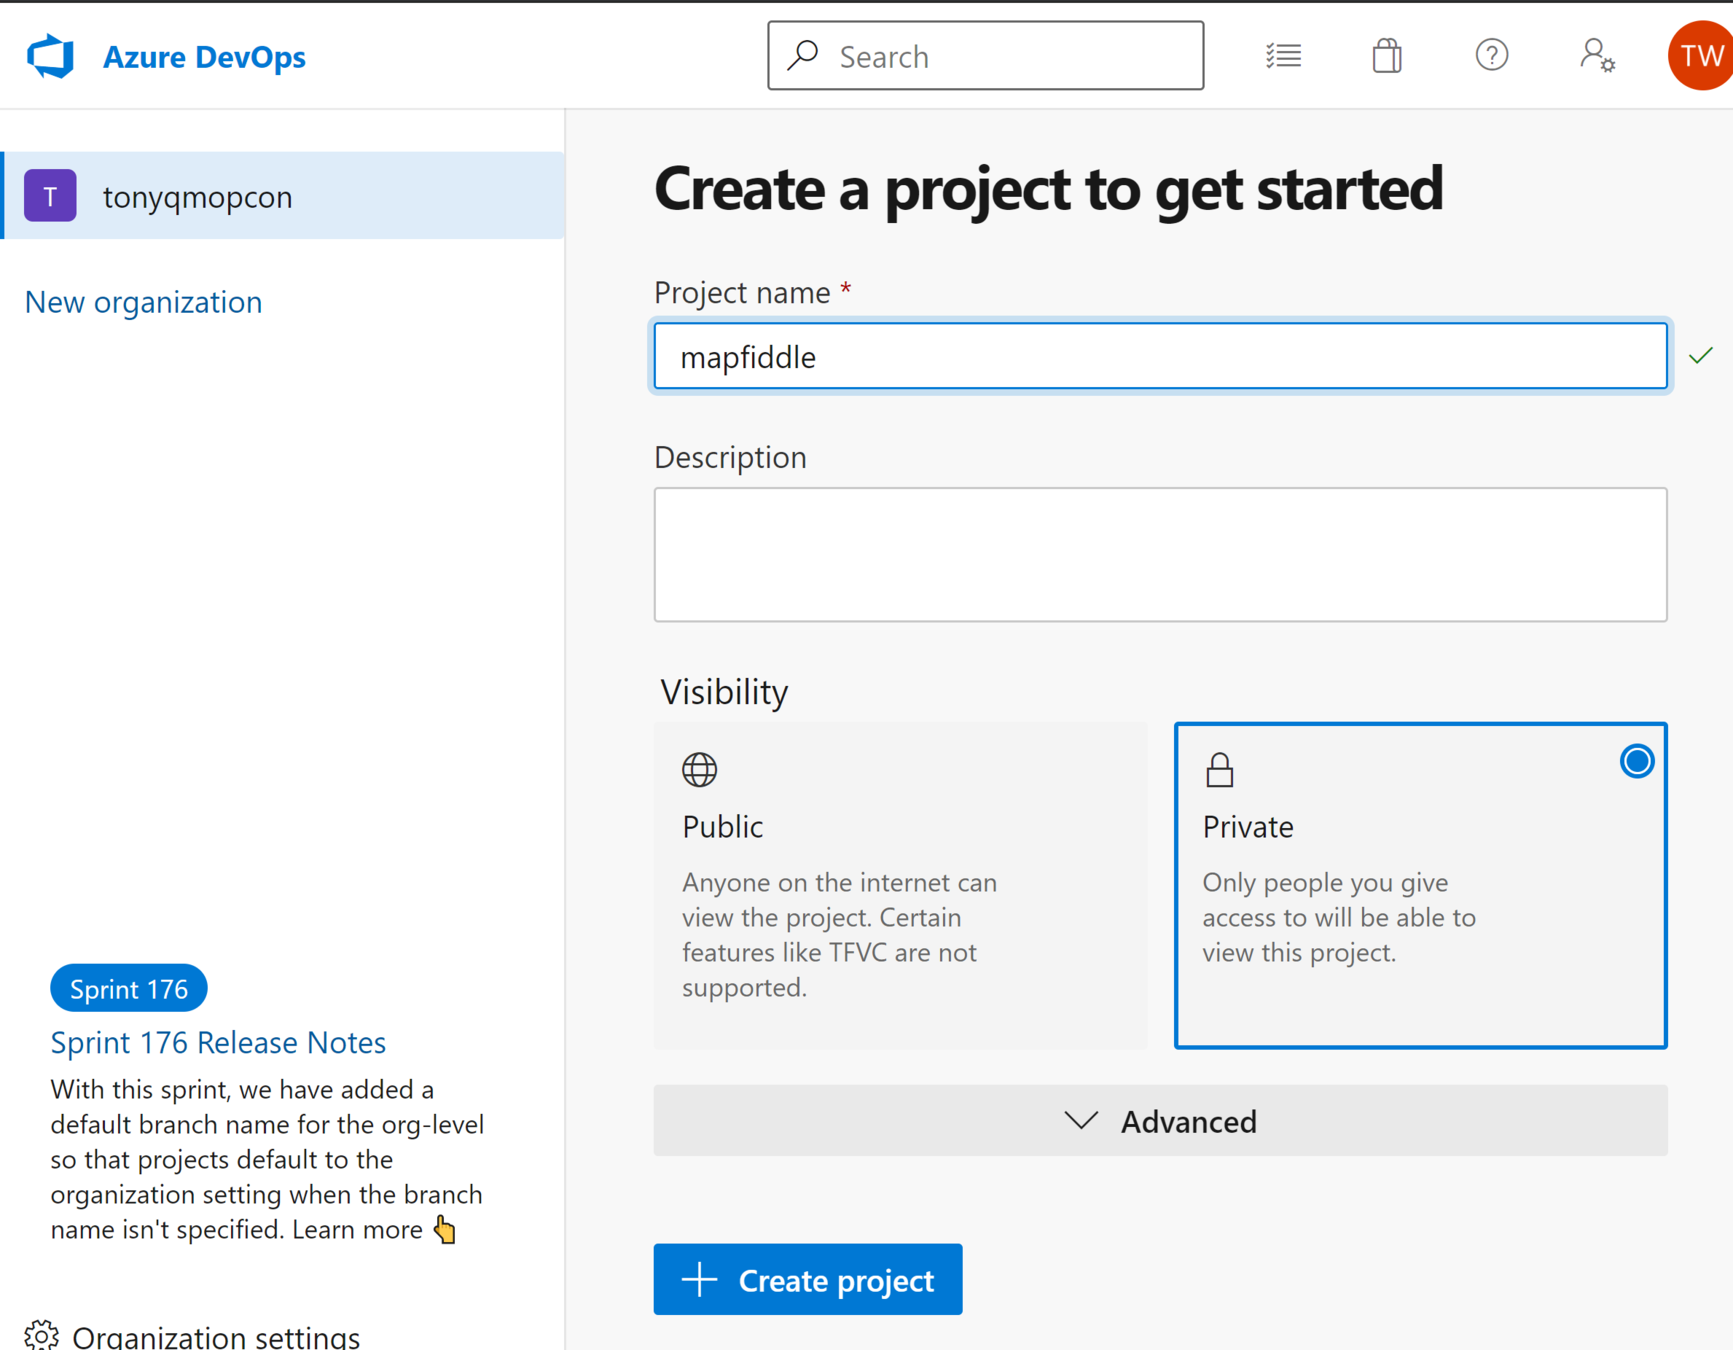Open the work items list icon

click(x=1283, y=56)
